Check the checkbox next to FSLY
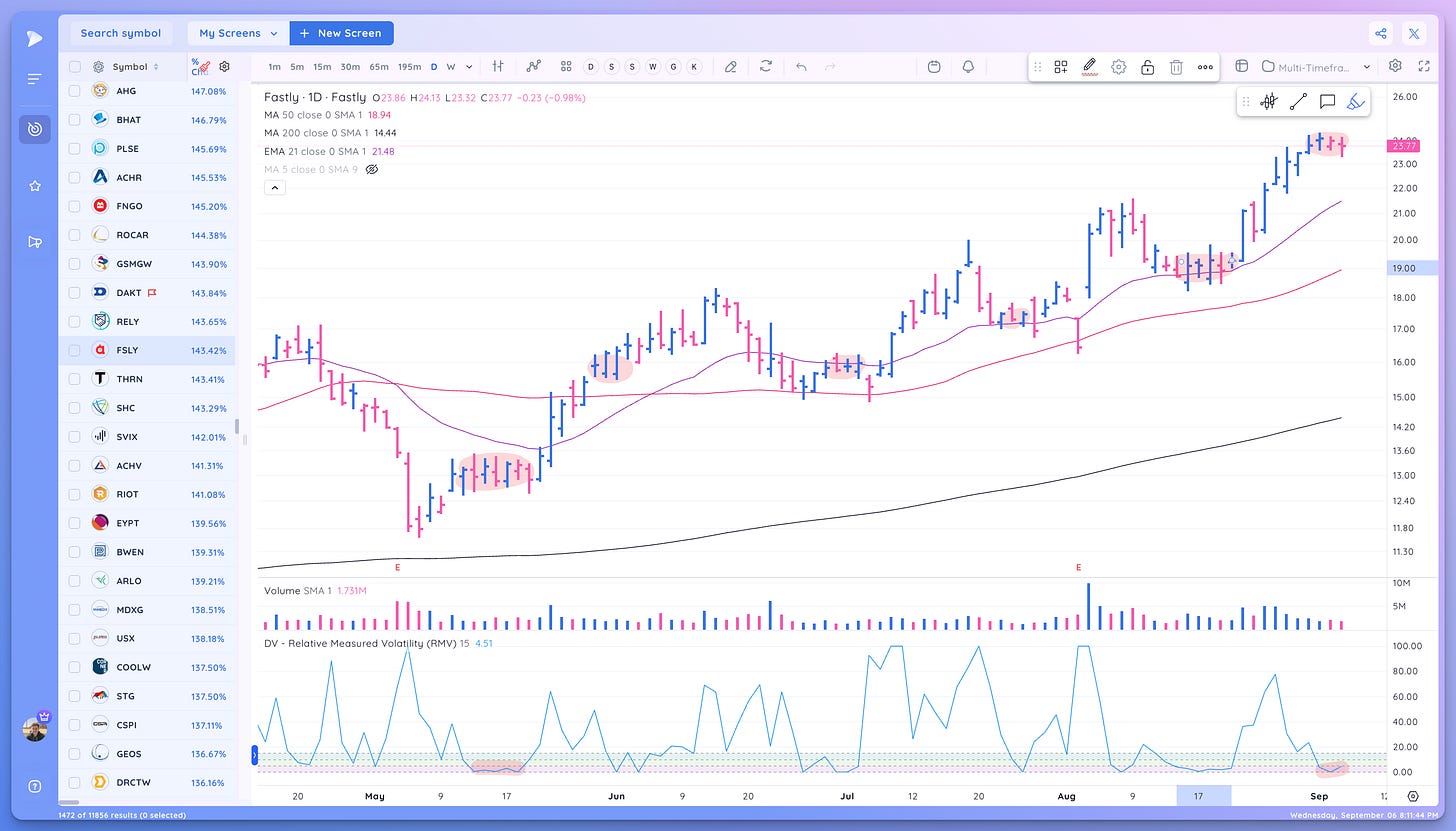The width and height of the screenshot is (1456, 831). click(x=73, y=350)
